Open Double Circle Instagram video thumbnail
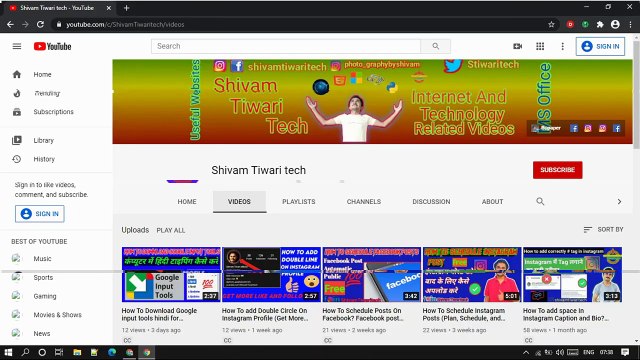 coord(271,274)
